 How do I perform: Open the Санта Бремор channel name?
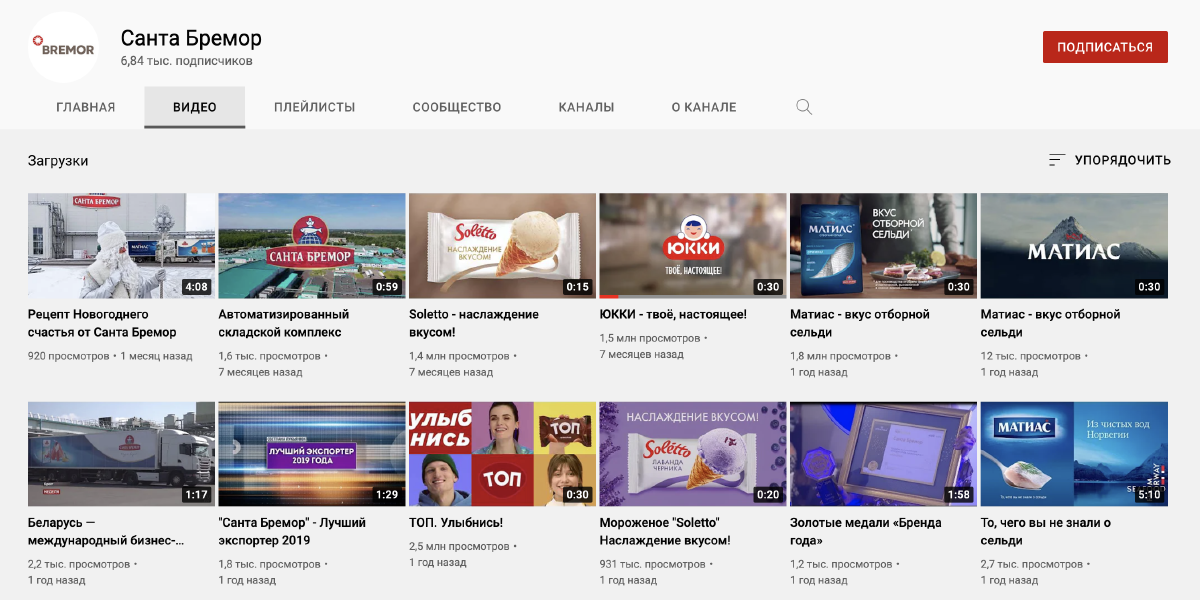(191, 38)
